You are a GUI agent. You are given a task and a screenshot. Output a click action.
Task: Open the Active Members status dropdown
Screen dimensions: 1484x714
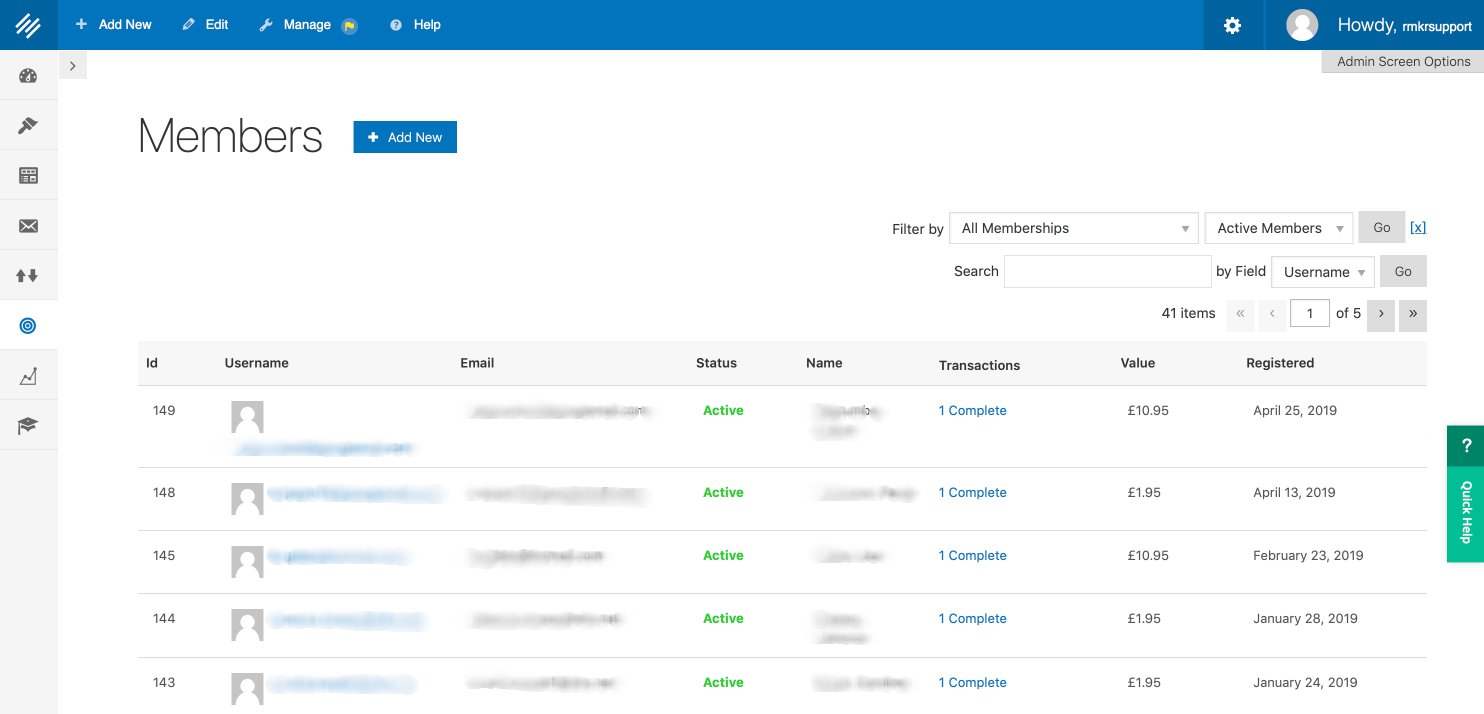[x=1278, y=228]
